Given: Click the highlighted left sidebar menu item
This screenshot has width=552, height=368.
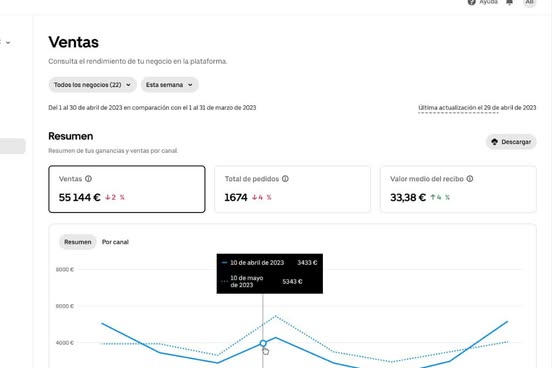Looking at the screenshot, I should tap(12, 146).
